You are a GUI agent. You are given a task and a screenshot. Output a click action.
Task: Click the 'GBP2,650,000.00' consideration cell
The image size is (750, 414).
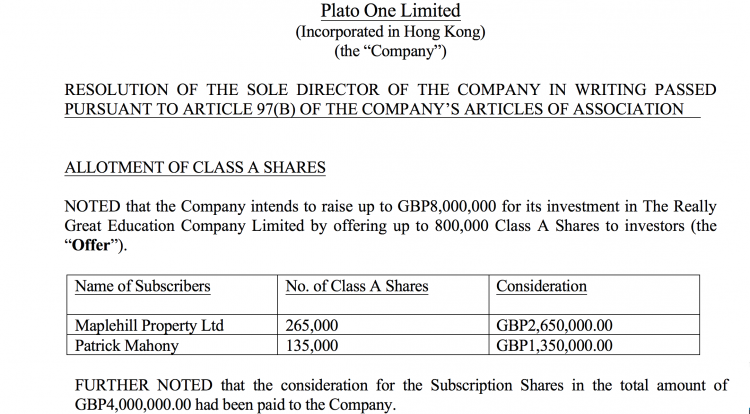pyautogui.click(x=554, y=326)
